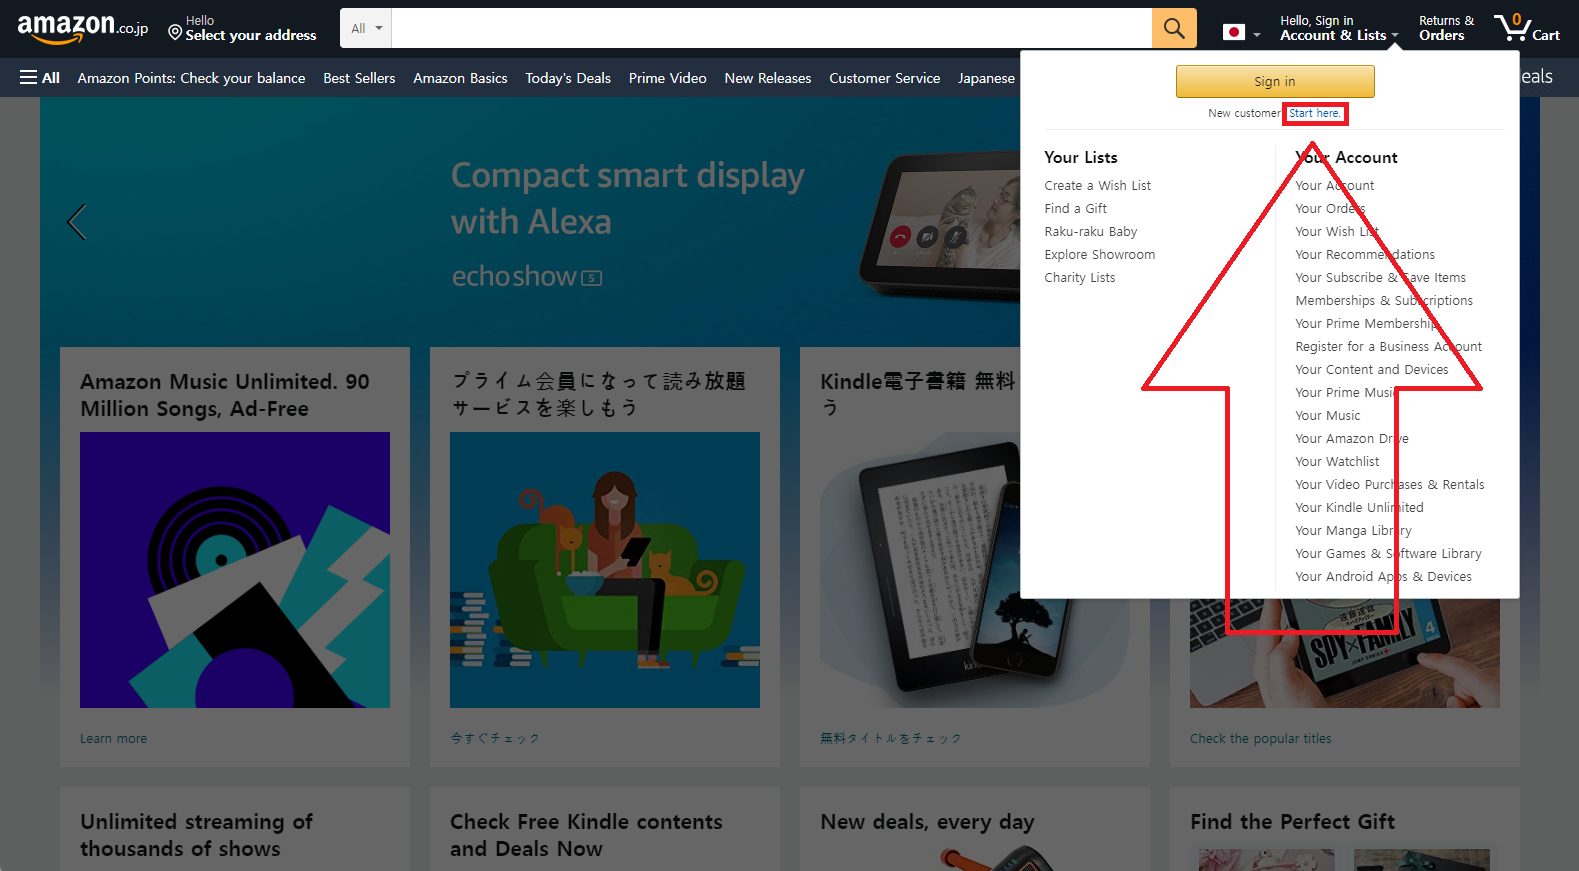Click the Amazon Music Unlimited artwork
This screenshot has width=1579, height=871.
click(x=235, y=570)
